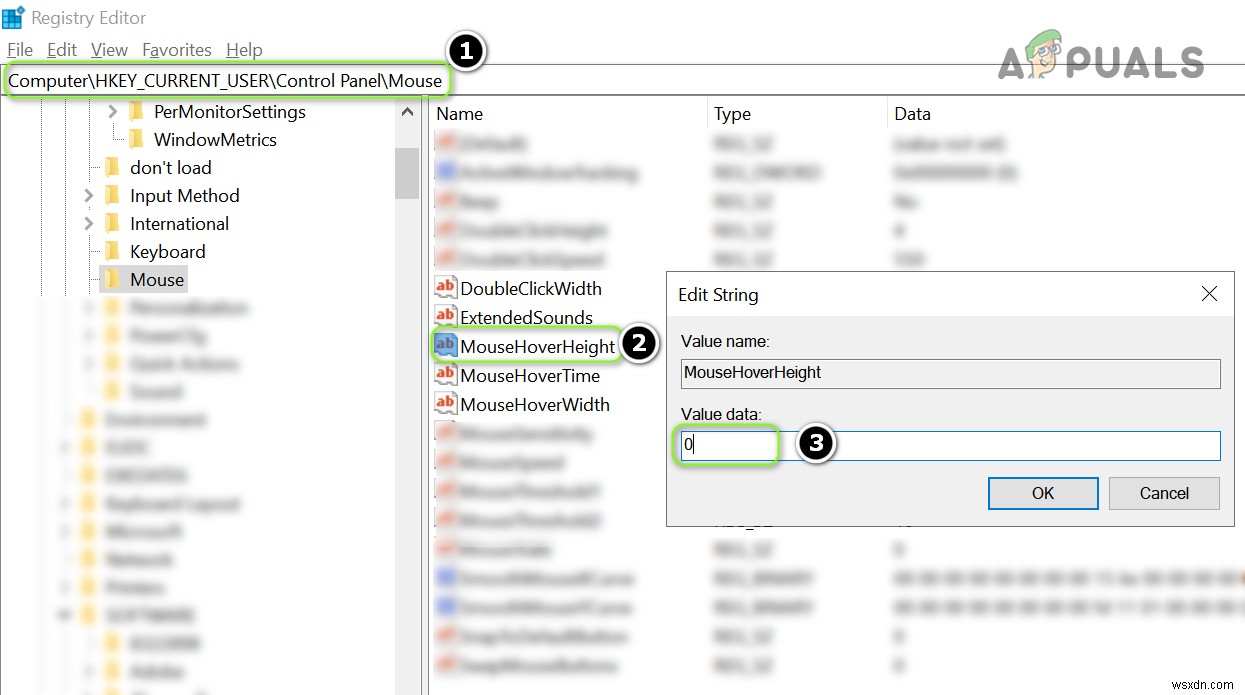Select the Keyboard key
Viewport: 1245px width, 695px height.
[168, 252]
